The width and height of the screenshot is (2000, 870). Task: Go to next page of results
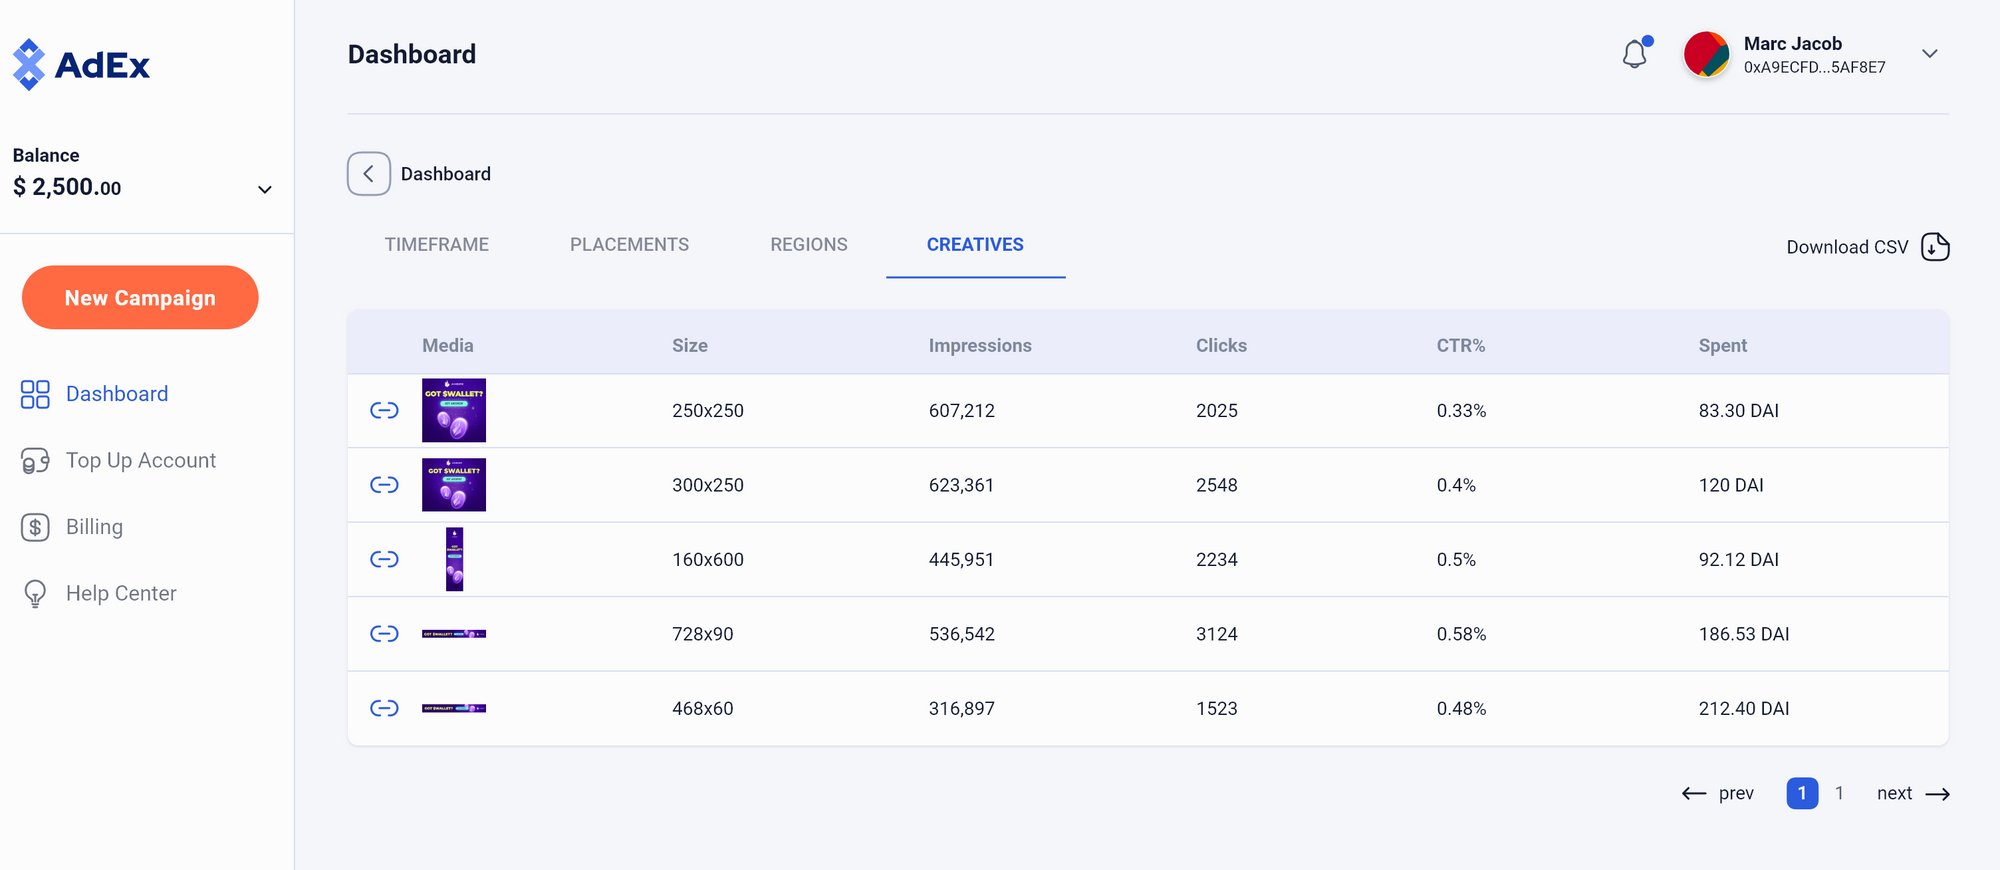pos(1912,794)
